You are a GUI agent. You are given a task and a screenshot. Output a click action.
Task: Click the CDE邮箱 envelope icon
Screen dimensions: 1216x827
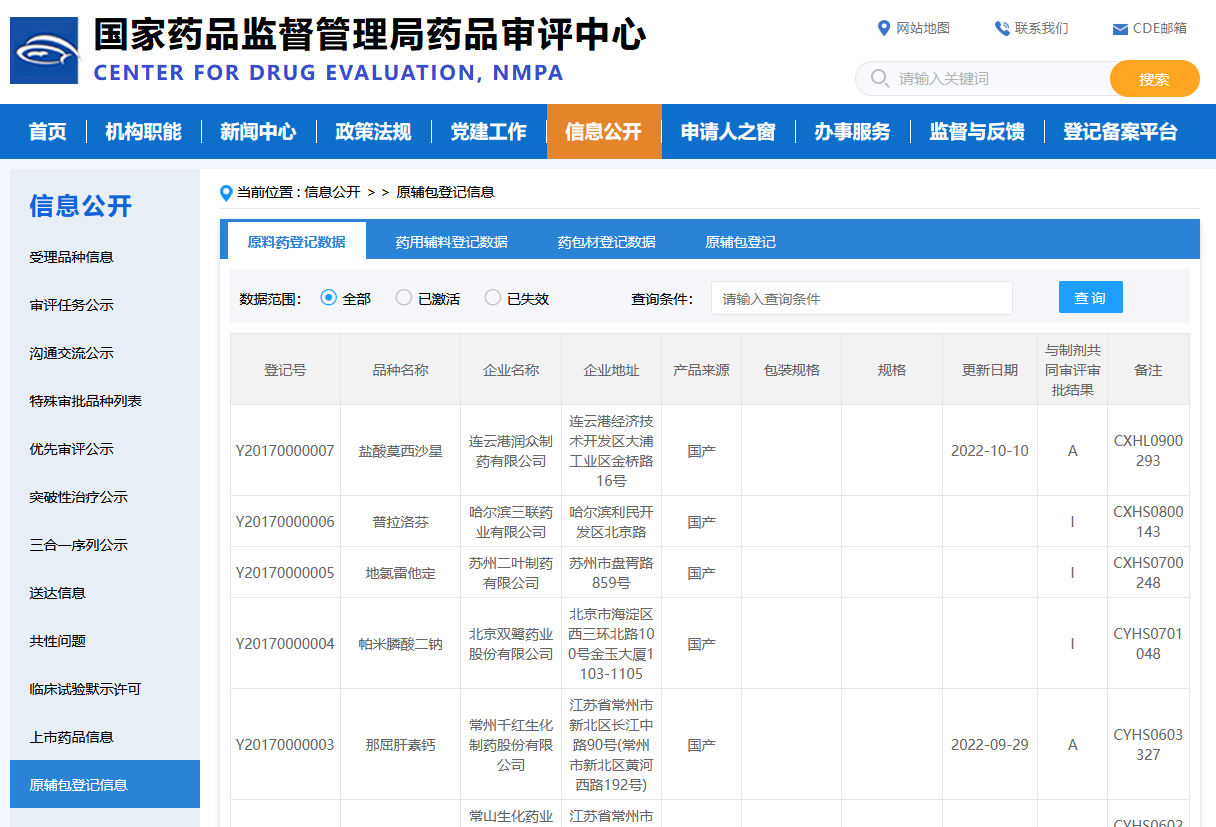(x=1120, y=29)
